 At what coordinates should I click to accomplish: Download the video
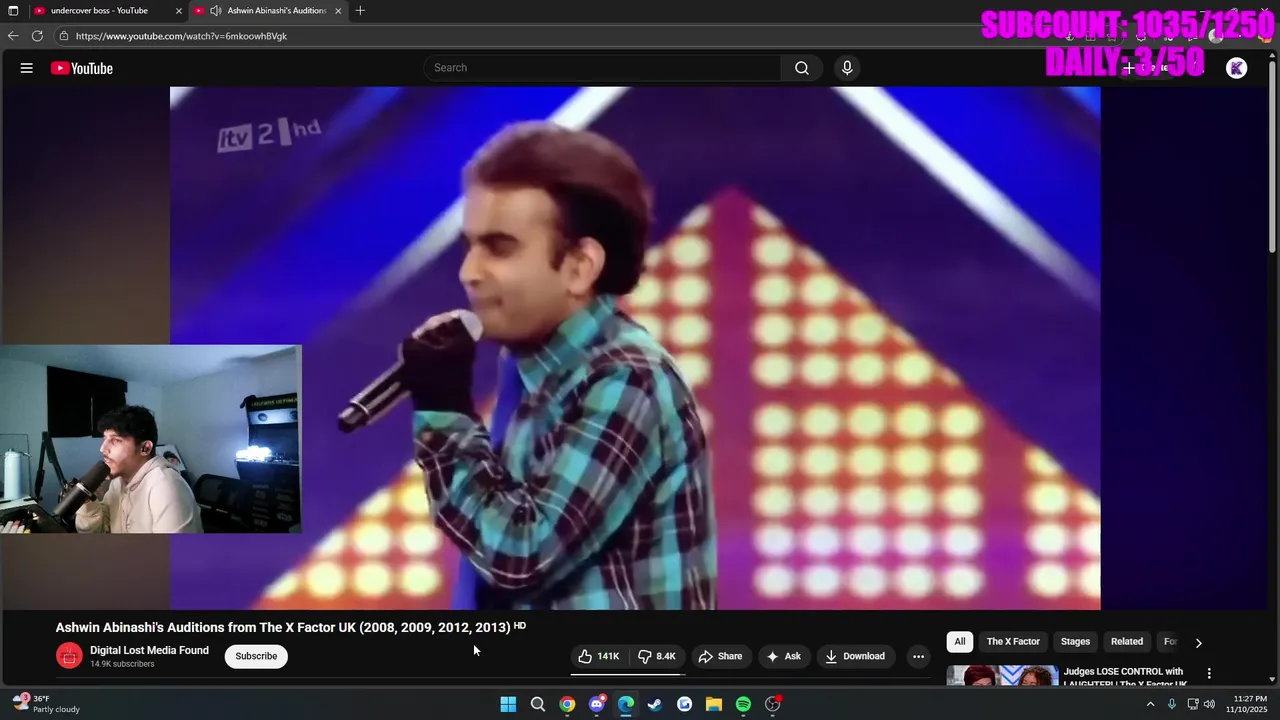point(856,656)
